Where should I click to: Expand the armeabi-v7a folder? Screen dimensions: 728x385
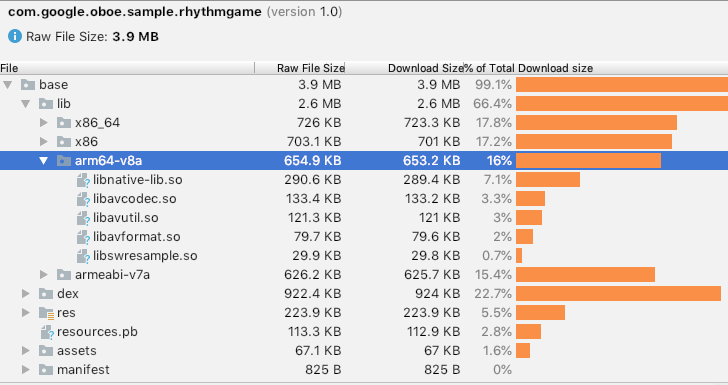[x=44, y=275]
